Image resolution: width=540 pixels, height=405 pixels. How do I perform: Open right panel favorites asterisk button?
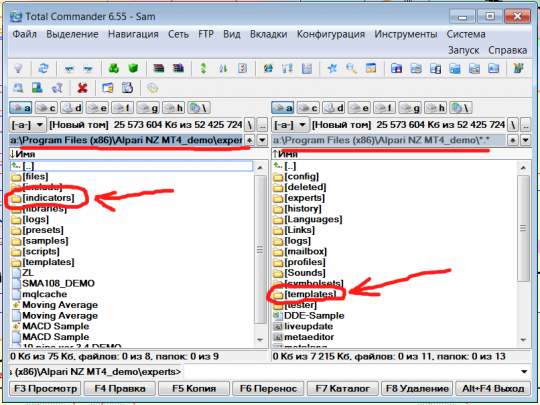pos(513,140)
